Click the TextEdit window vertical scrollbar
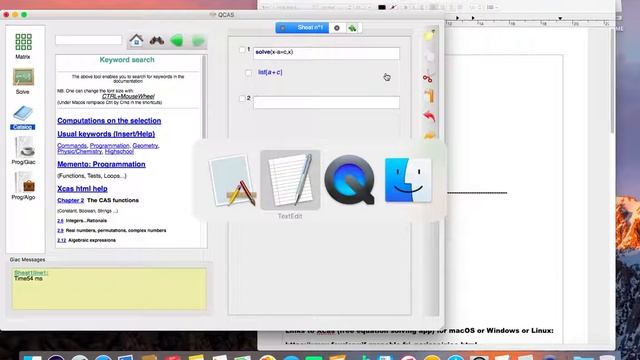The image size is (640, 360). [x=612, y=82]
